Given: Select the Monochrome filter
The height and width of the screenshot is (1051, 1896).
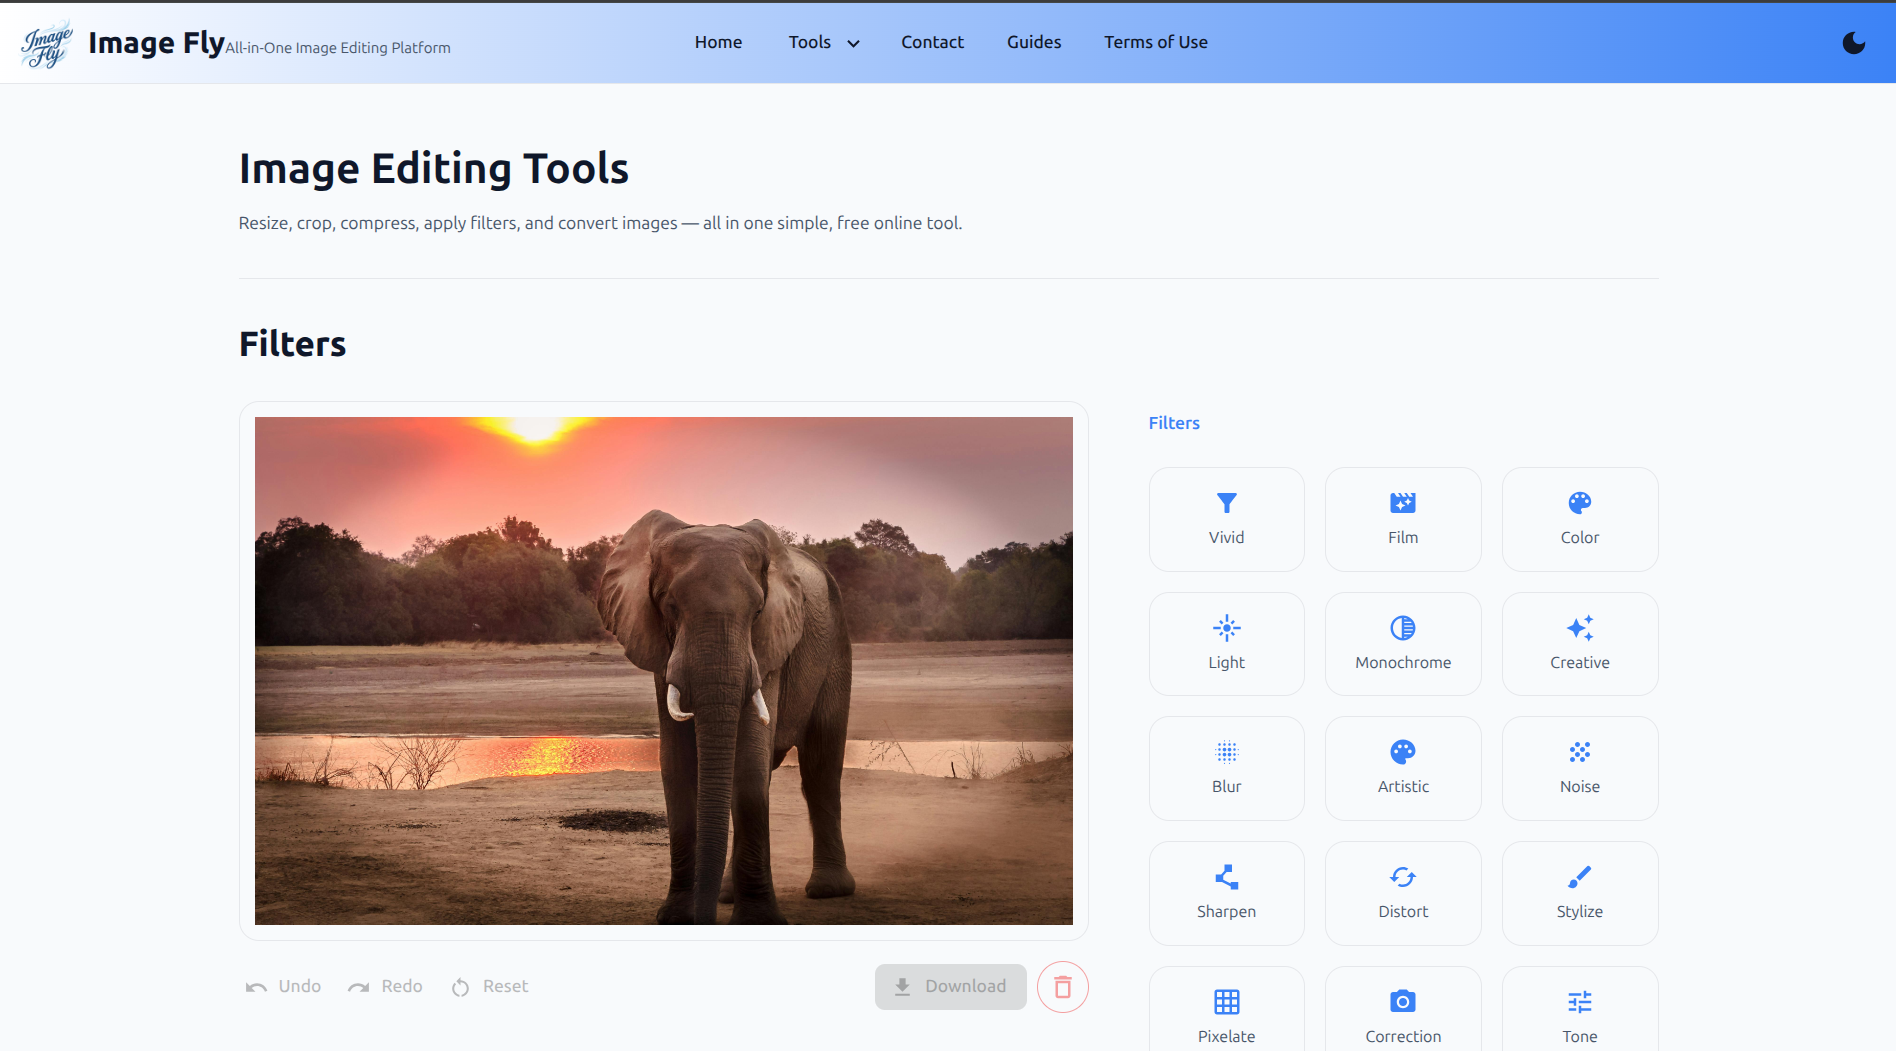Looking at the screenshot, I should [x=1402, y=644].
